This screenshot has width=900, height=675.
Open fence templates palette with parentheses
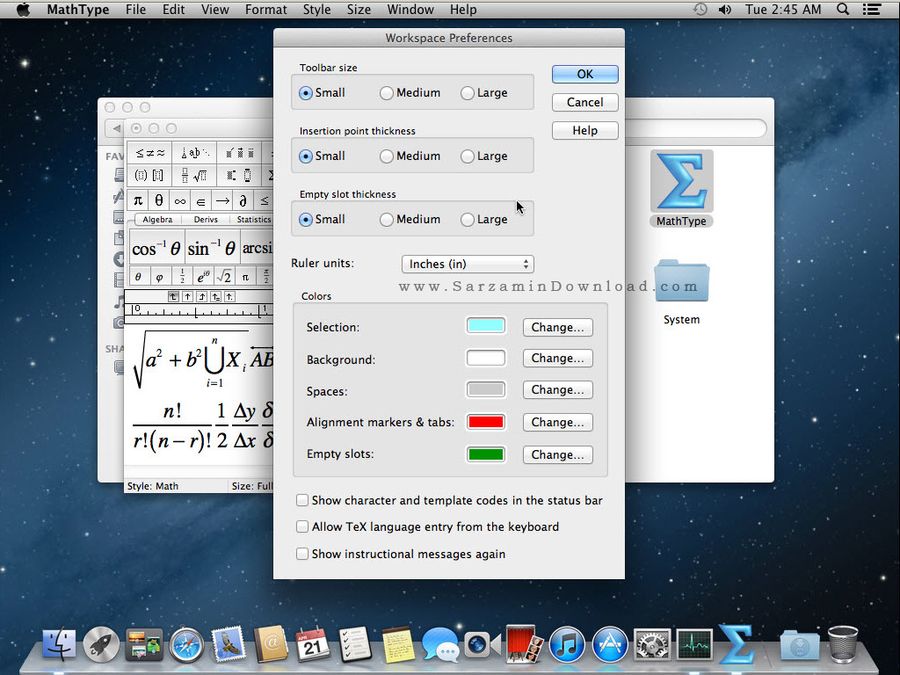coord(150,175)
